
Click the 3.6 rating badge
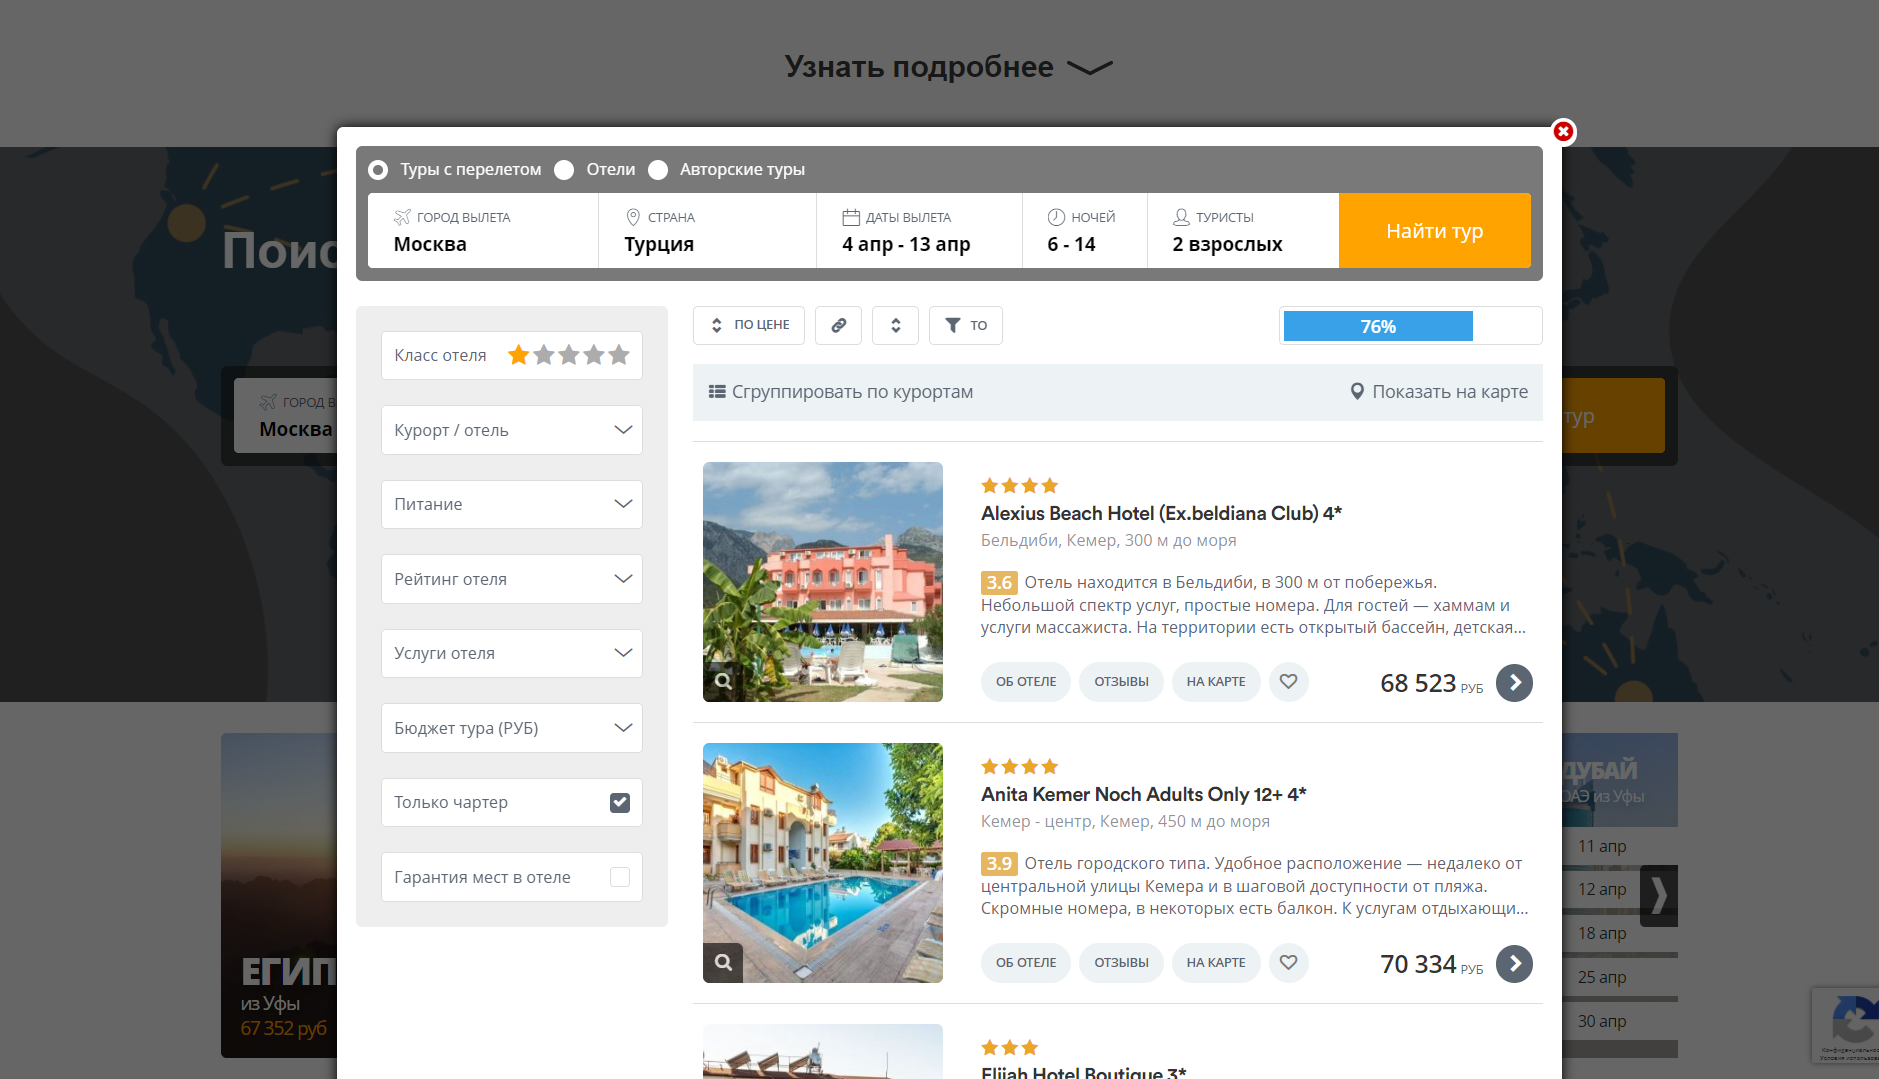point(999,583)
